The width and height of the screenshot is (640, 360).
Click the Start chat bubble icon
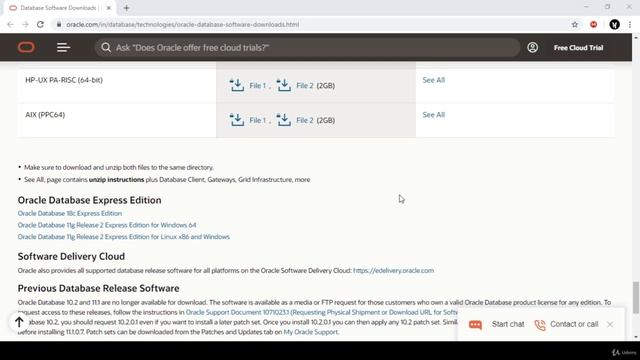point(475,324)
